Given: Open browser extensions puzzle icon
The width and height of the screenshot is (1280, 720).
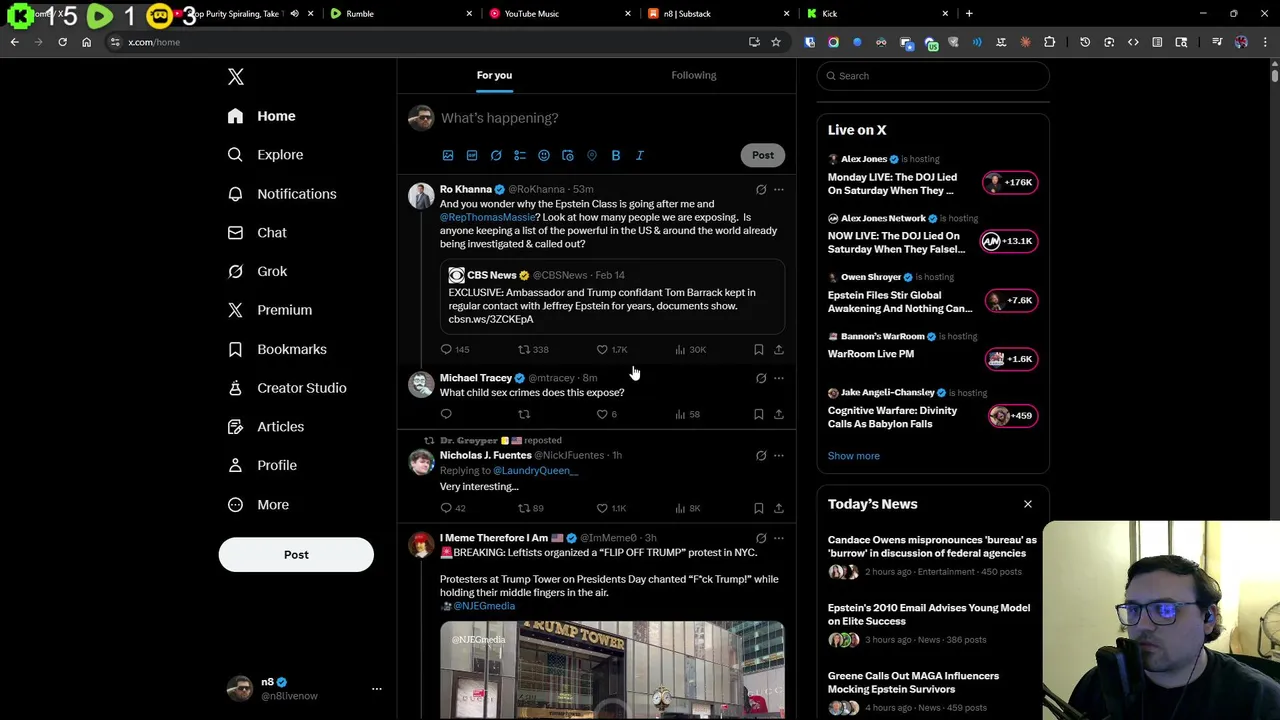Looking at the screenshot, I should click(x=1049, y=42).
